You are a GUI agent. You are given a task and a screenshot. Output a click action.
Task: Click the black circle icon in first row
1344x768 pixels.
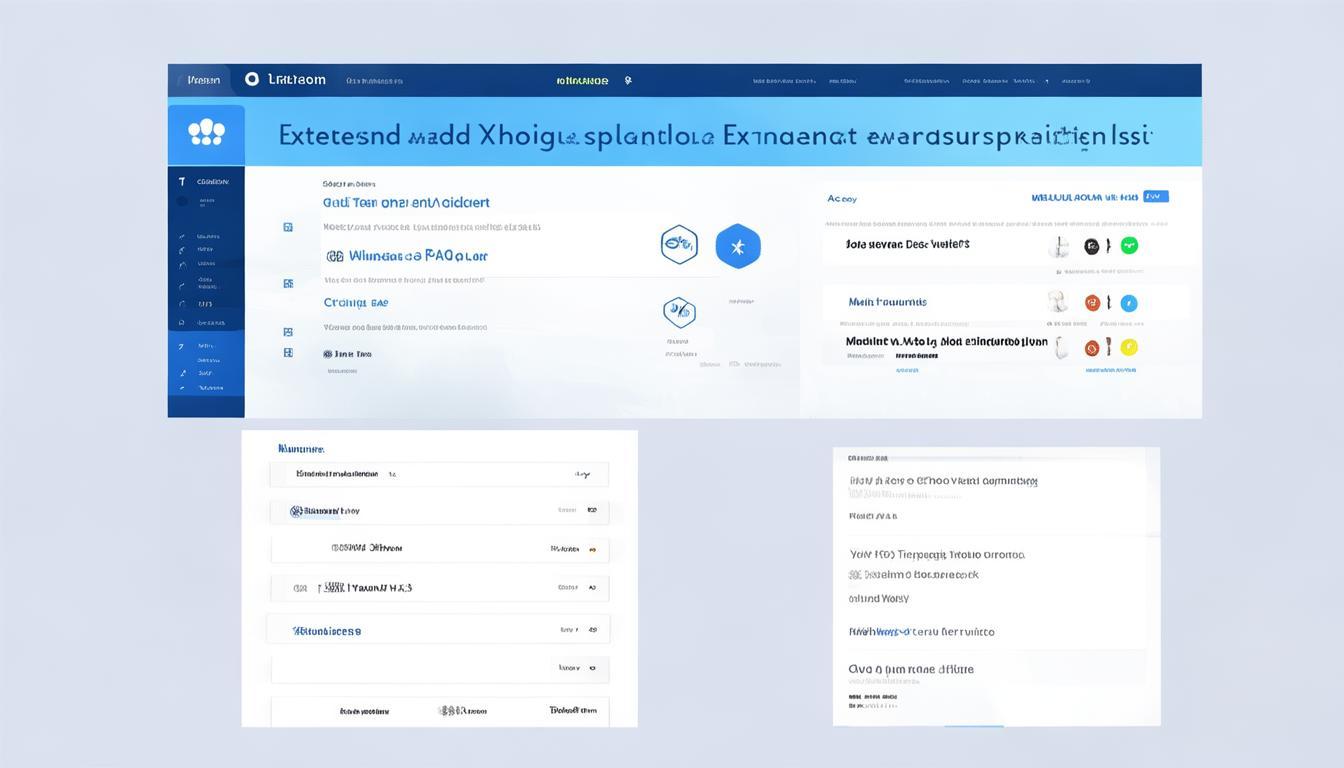[x=1092, y=246]
